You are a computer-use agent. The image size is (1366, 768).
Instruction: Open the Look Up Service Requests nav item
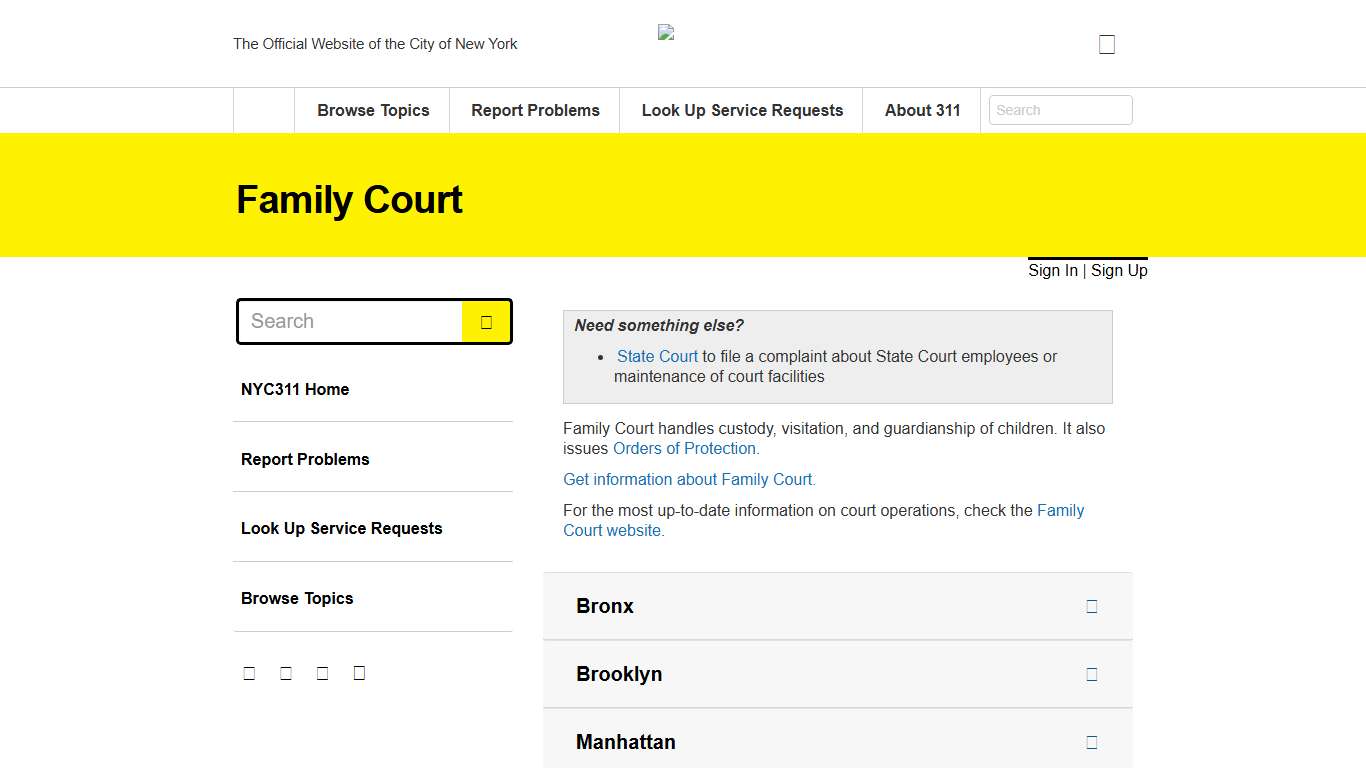[741, 110]
